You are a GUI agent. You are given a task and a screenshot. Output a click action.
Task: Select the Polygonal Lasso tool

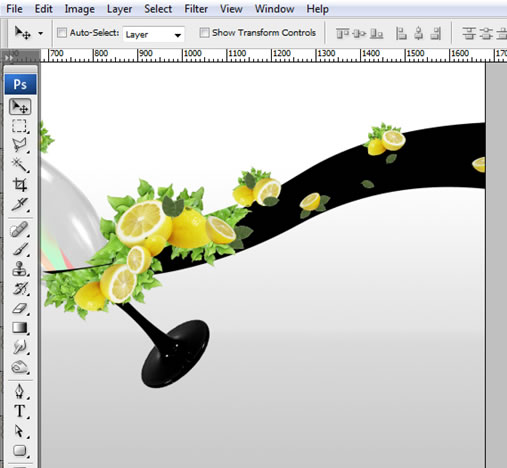click(x=19, y=145)
